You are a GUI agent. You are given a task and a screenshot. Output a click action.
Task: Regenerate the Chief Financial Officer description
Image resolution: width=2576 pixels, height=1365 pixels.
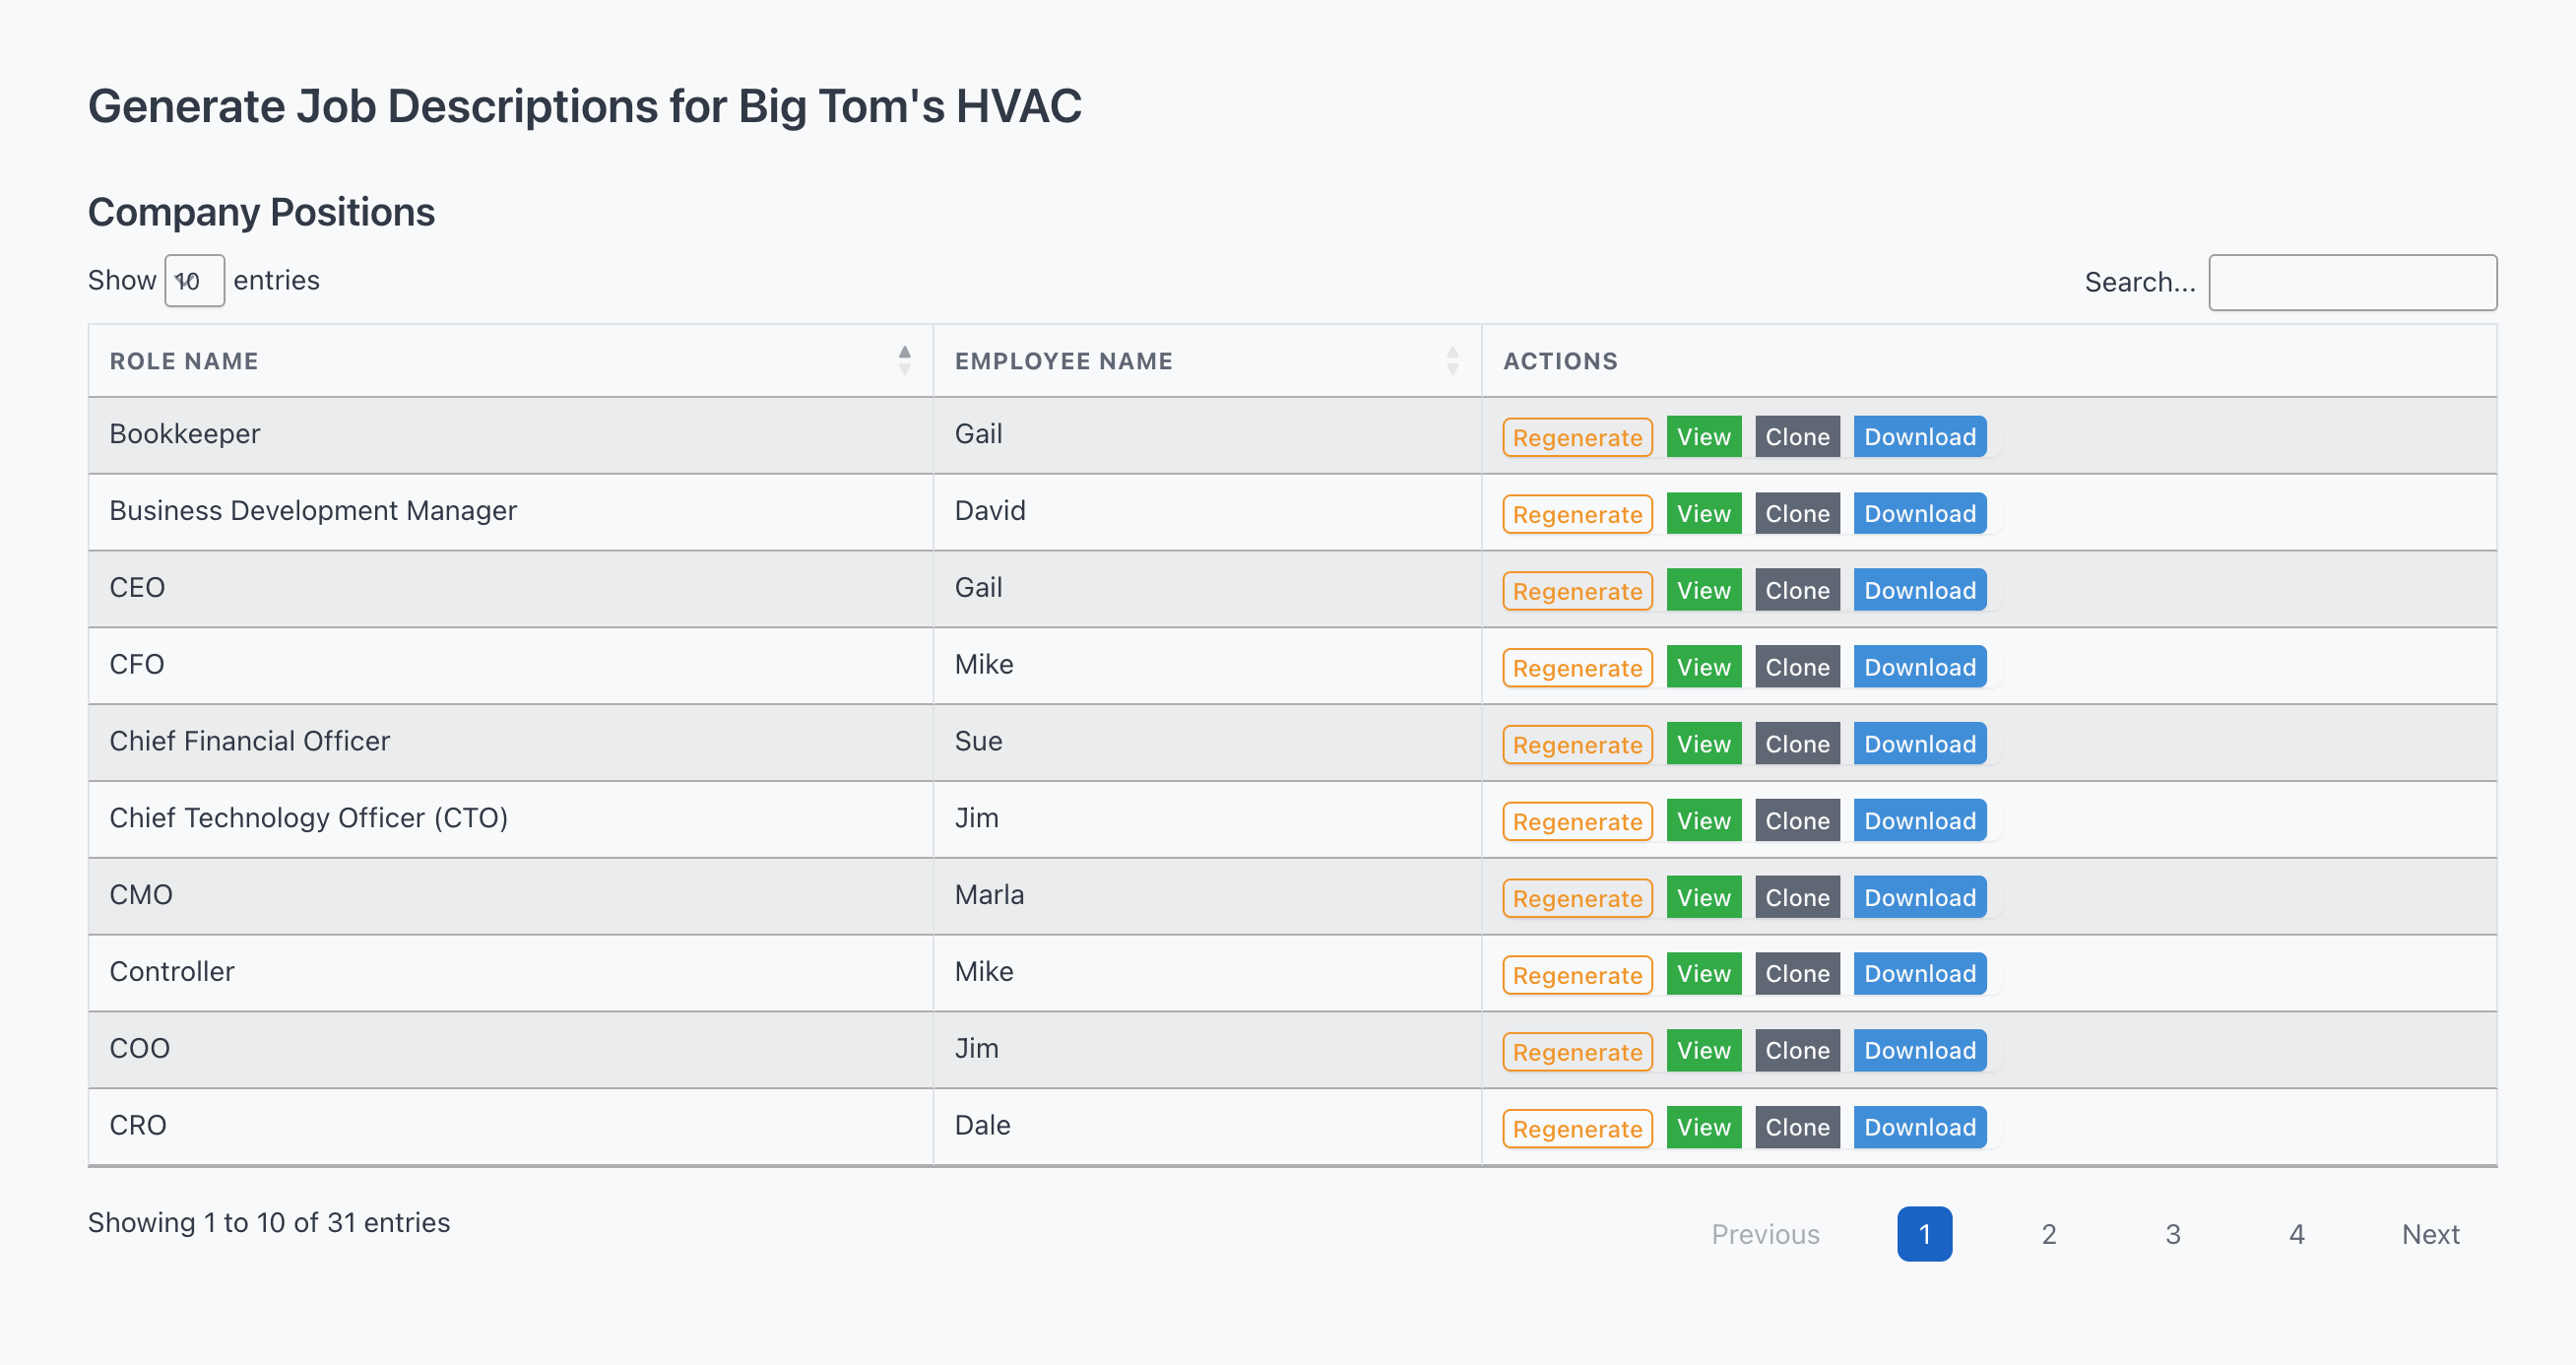[1577, 744]
